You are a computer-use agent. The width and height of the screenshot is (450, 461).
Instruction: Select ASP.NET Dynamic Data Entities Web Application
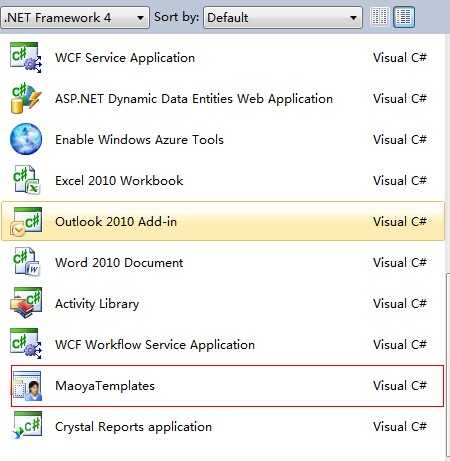click(194, 99)
